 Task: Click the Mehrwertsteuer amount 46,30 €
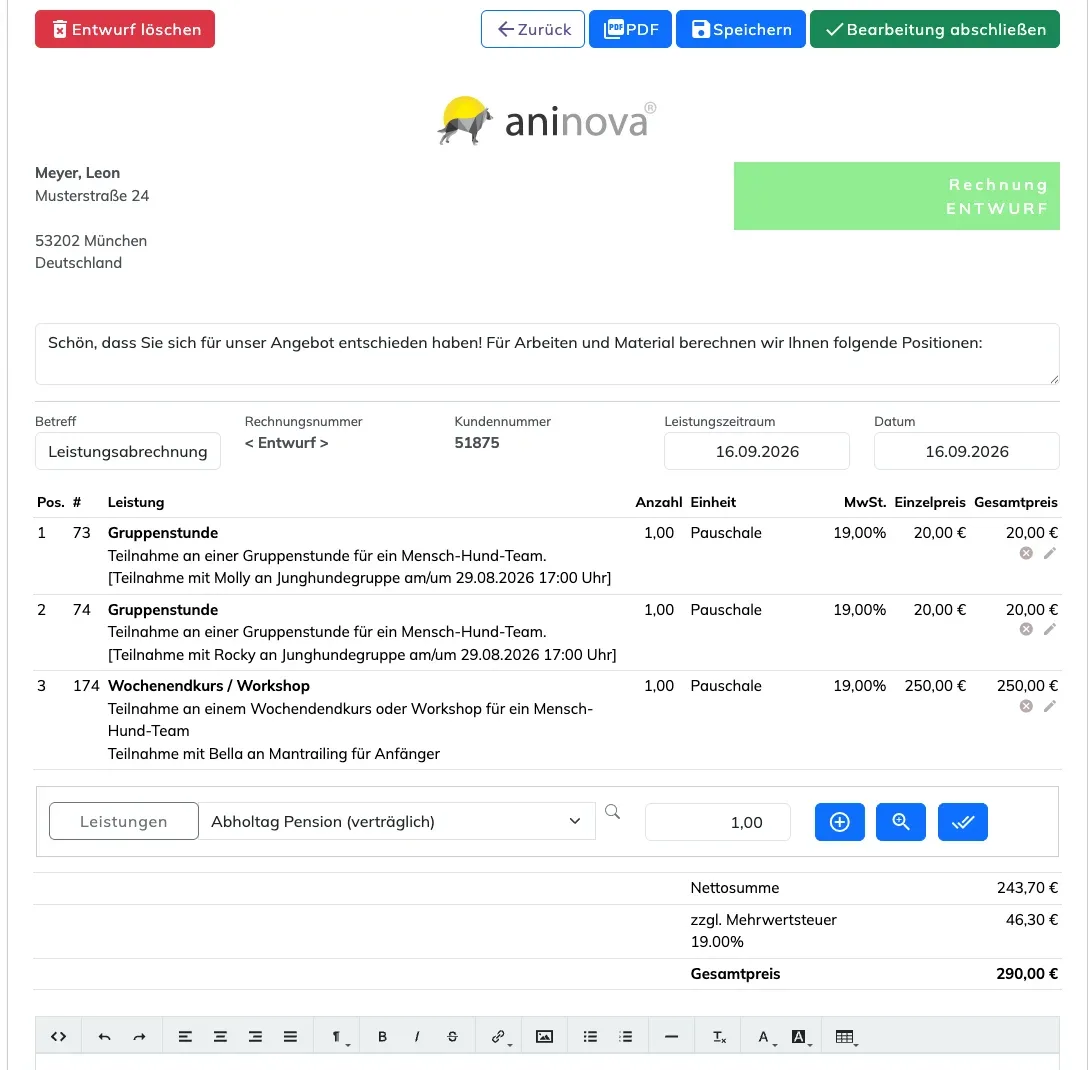tap(1032, 920)
